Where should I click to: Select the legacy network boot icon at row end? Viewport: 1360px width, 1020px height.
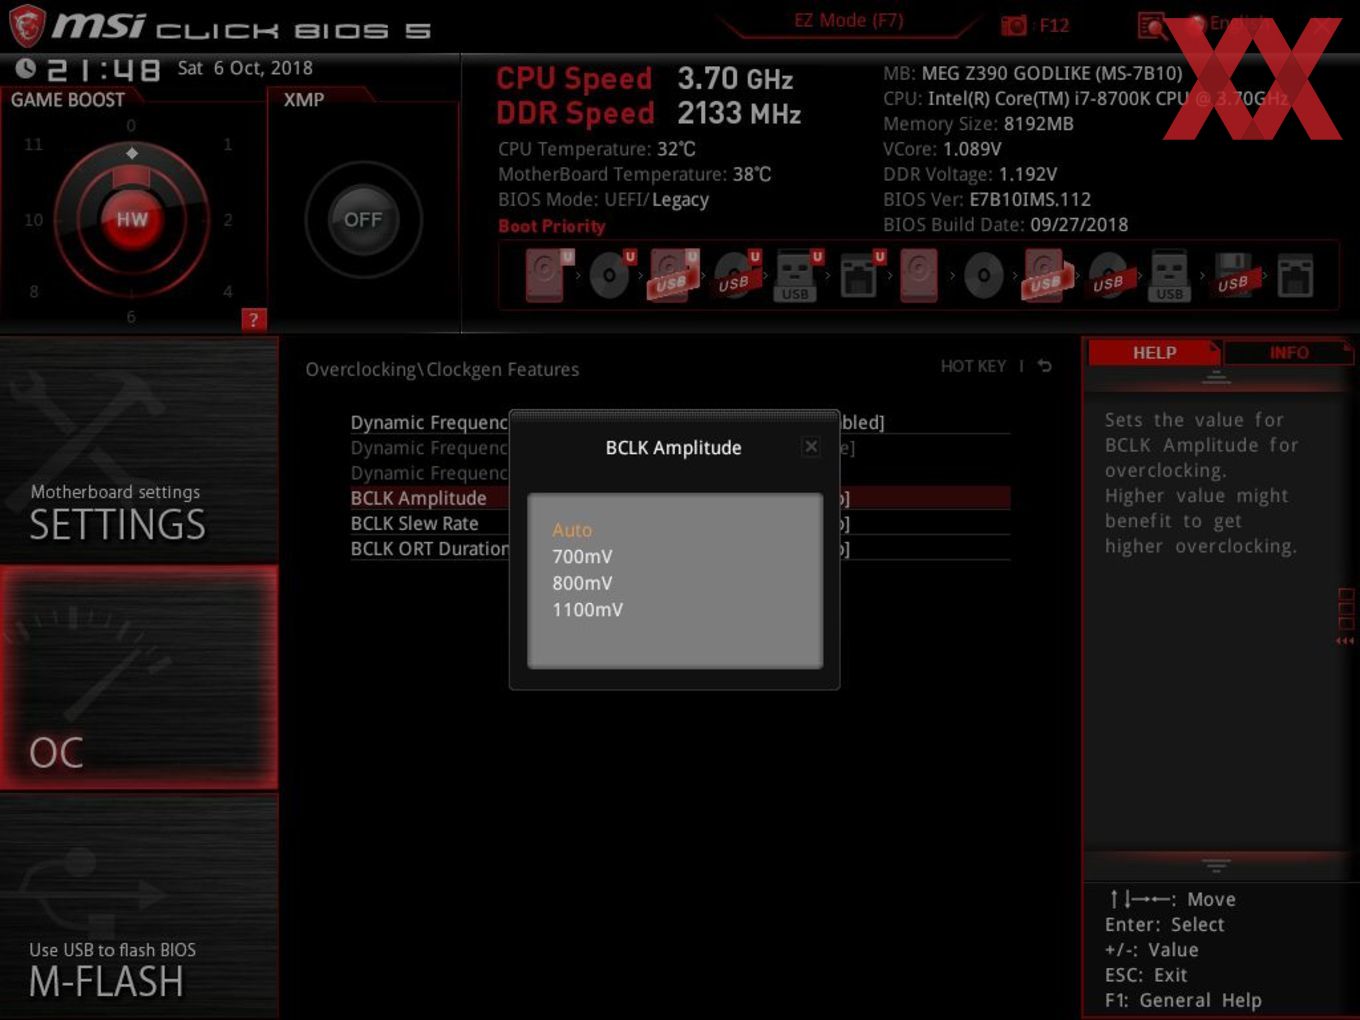[x=1295, y=275]
